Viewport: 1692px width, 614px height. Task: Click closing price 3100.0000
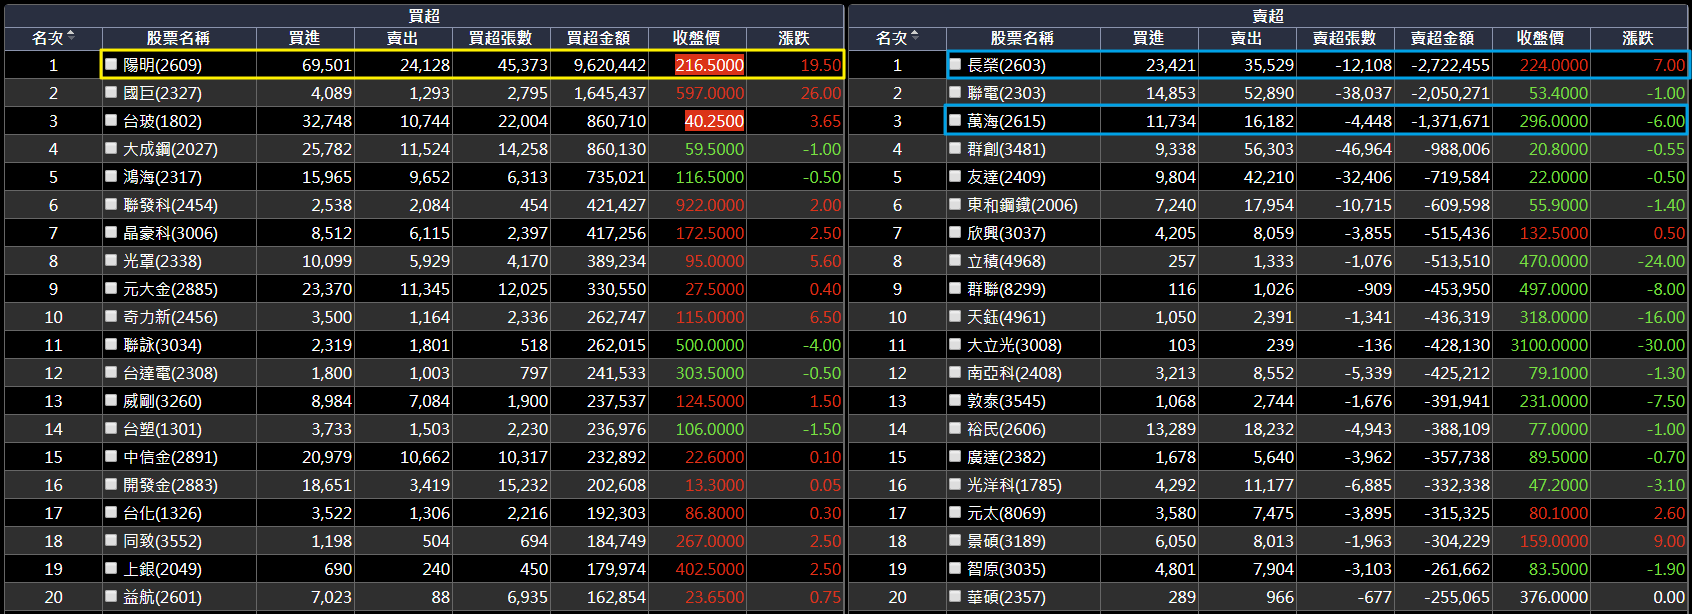(1549, 345)
